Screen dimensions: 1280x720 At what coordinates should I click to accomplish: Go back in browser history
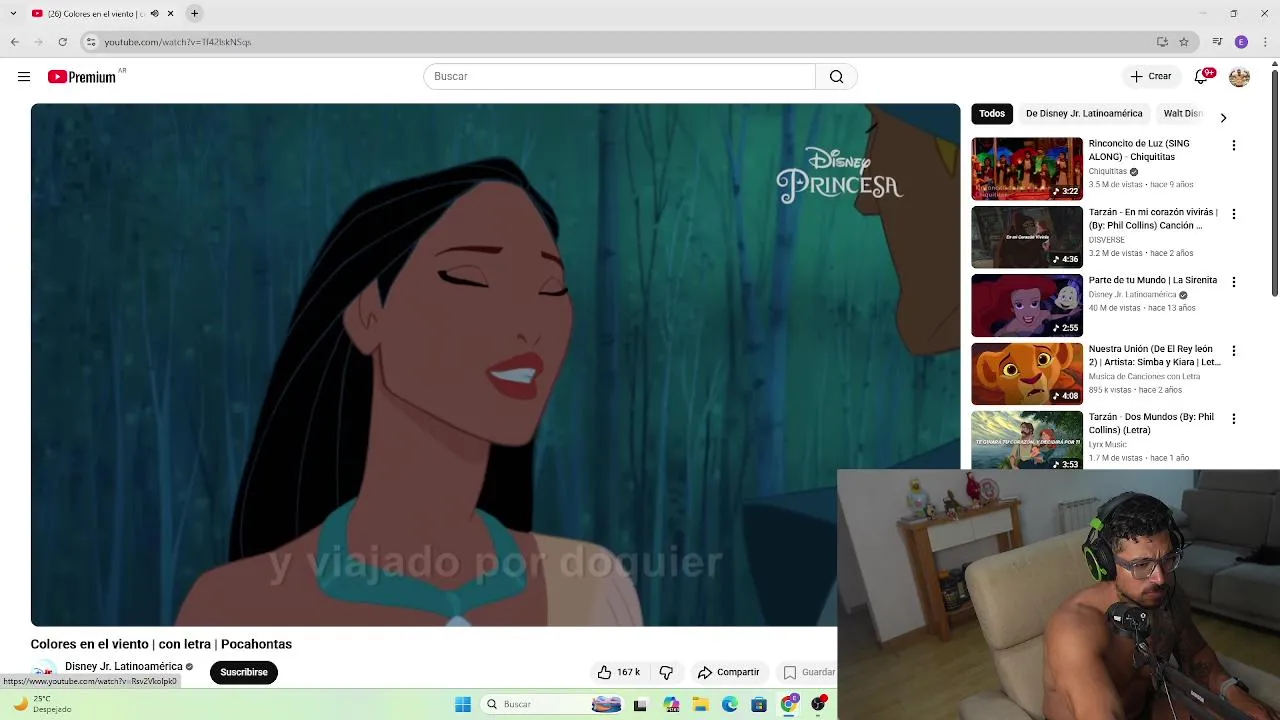click(x=14, y=42)
